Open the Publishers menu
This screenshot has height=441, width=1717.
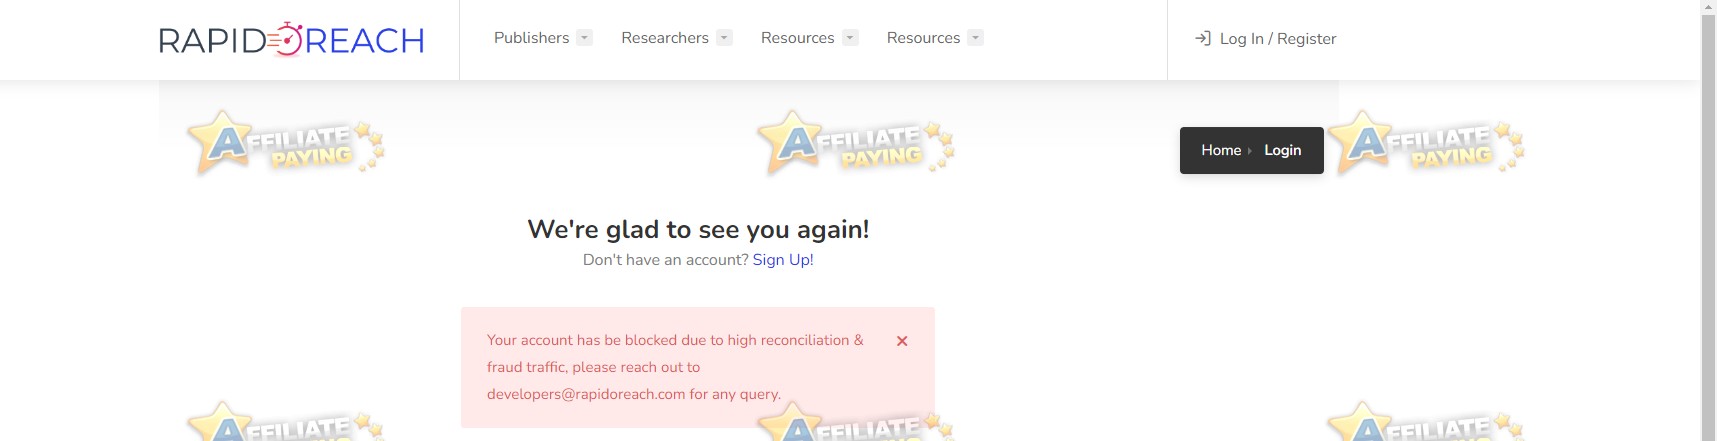coord(532,38)
